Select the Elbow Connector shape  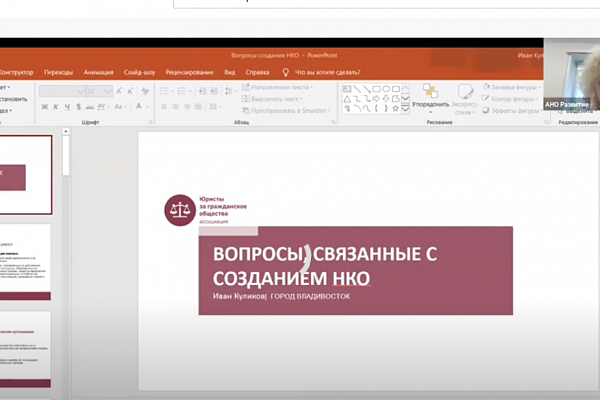pos(357,99)
